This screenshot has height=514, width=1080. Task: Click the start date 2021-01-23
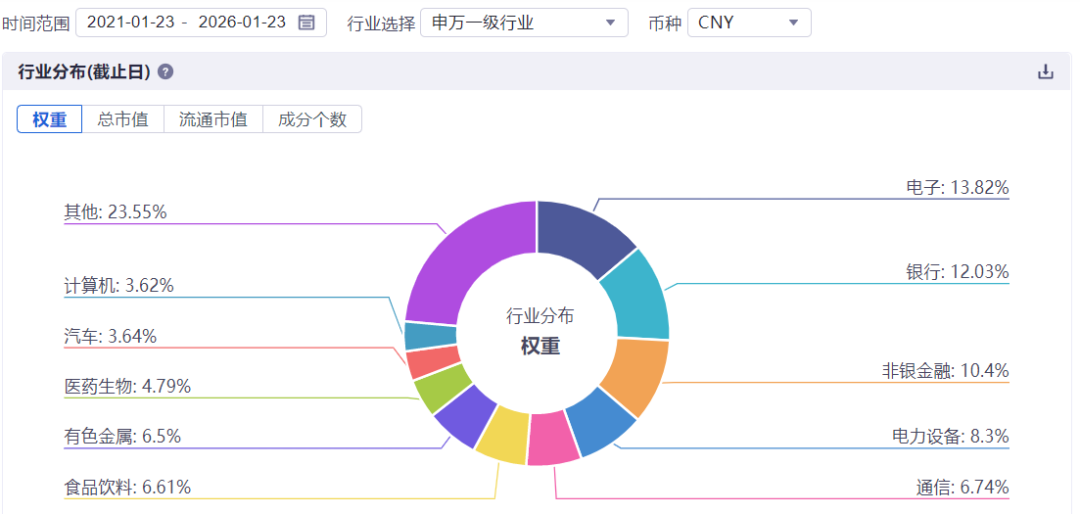point(130,23)
